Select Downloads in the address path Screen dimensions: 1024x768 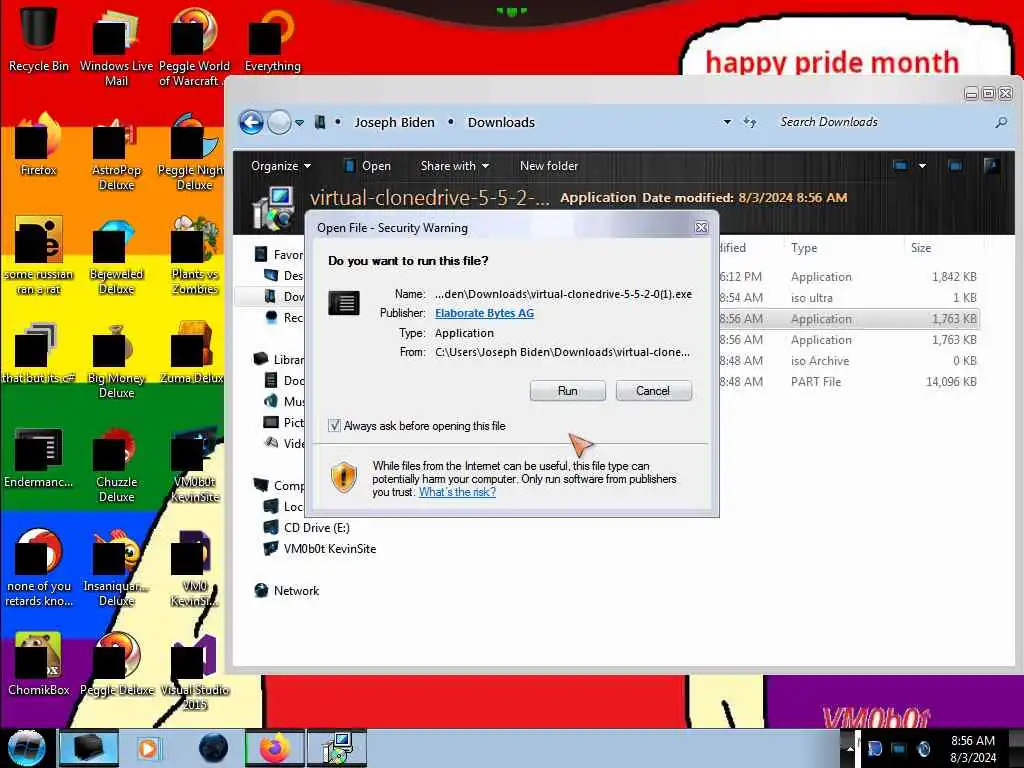click(x=501, y=122)
